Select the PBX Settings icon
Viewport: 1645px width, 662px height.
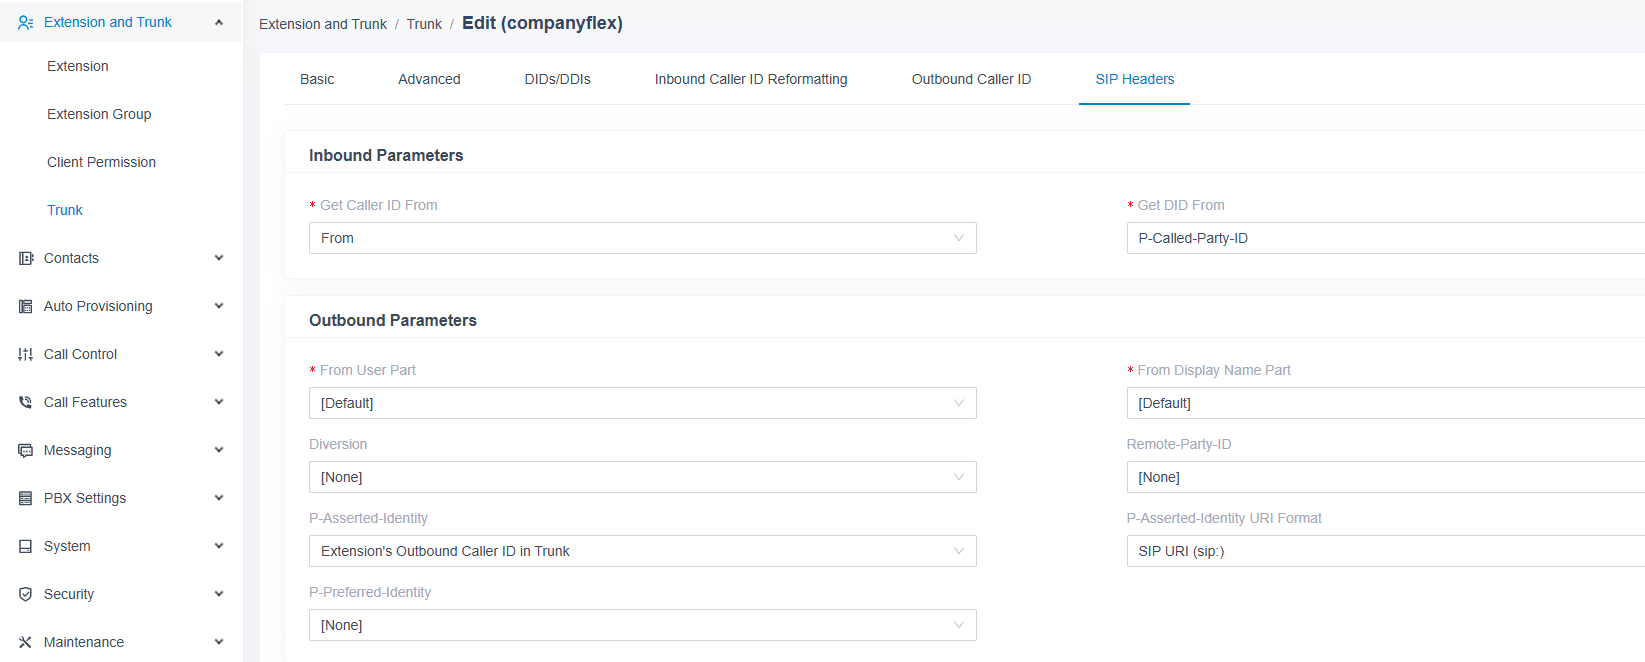click(25, 498)
